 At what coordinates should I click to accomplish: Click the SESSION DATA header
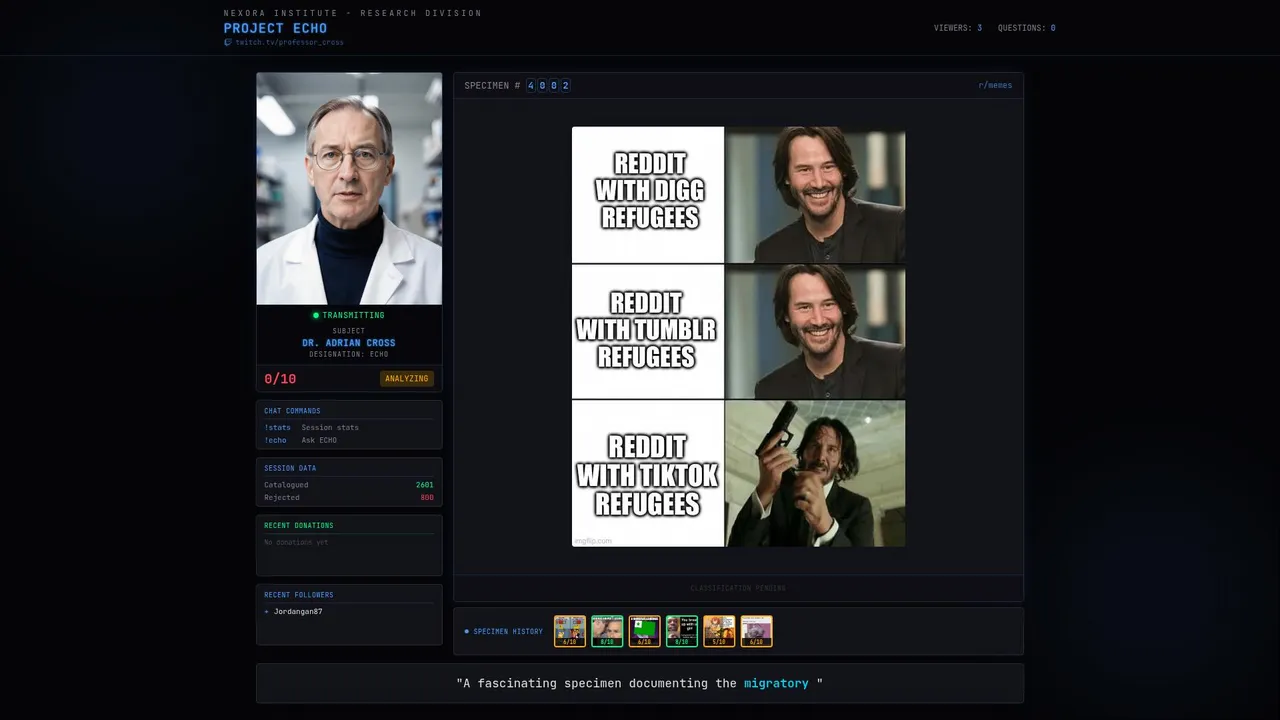coord(290,469)
